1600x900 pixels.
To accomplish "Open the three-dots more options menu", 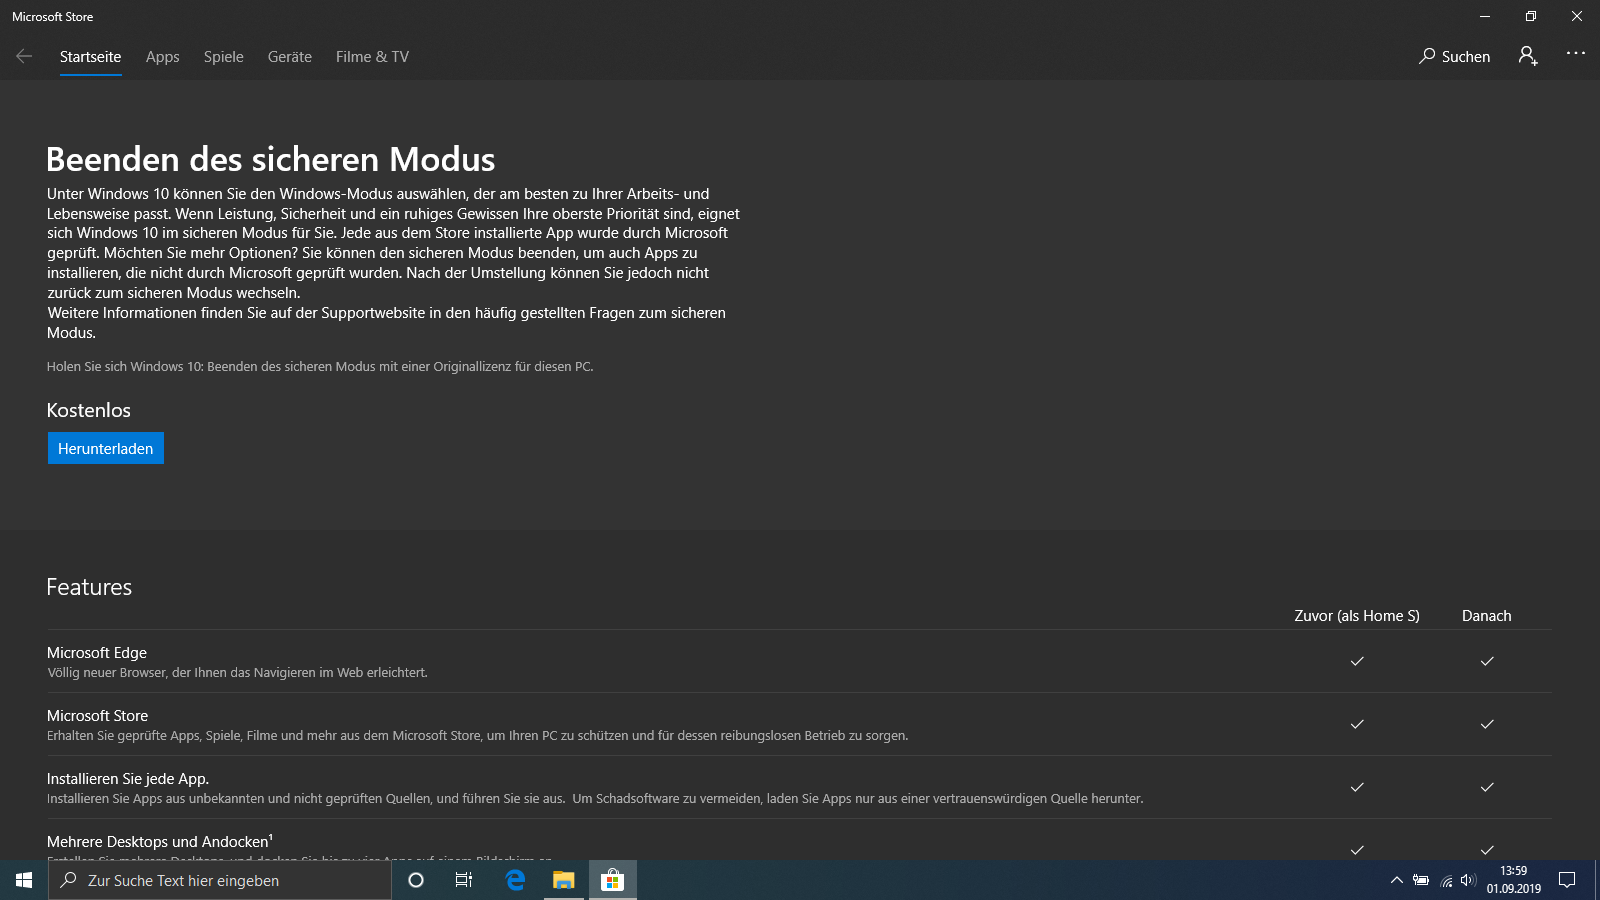I will pos(1575,54).
